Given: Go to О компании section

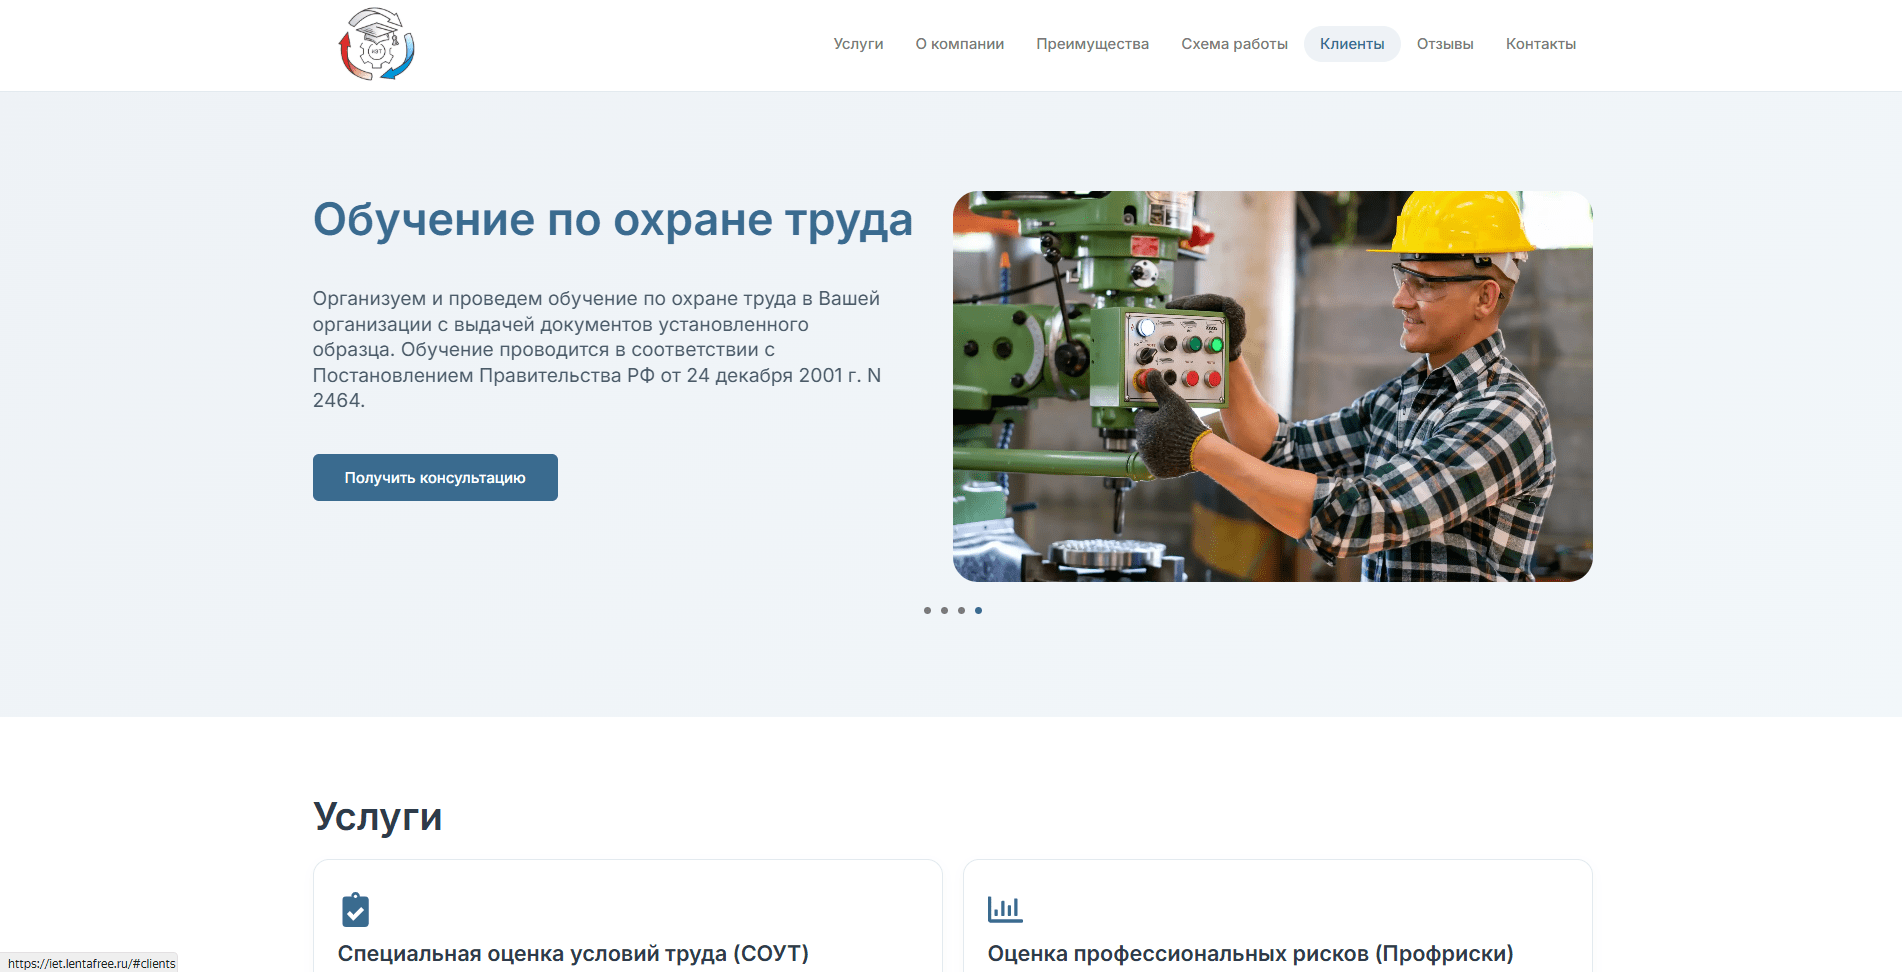Looking at the screenshot, I should click(960, 44).
